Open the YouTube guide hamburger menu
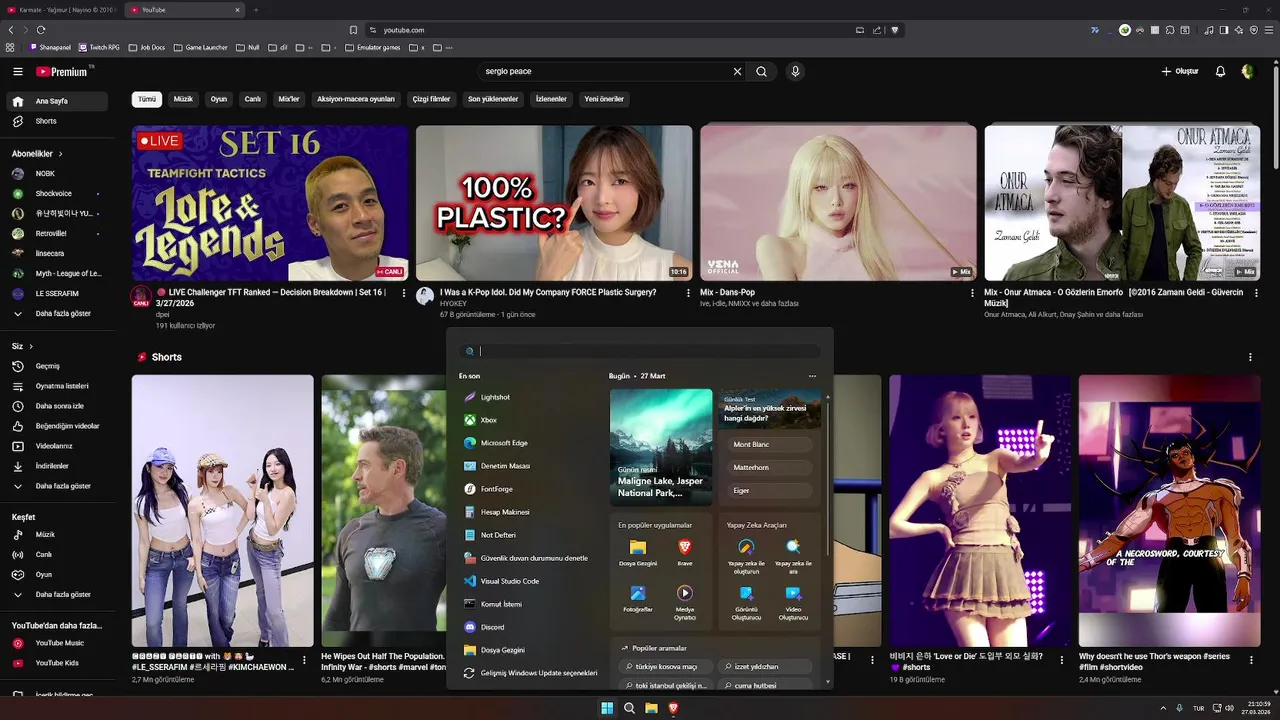The image size is (1280, 720). pos(17,72)
